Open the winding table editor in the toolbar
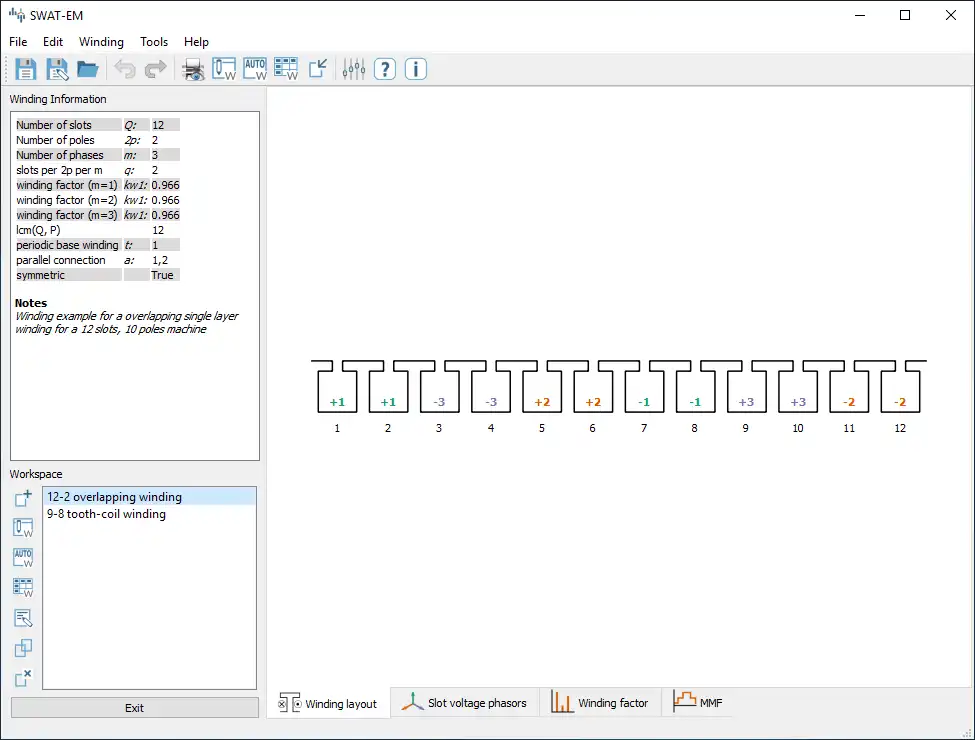The image size is (975, 740). [x=286, y=69]
